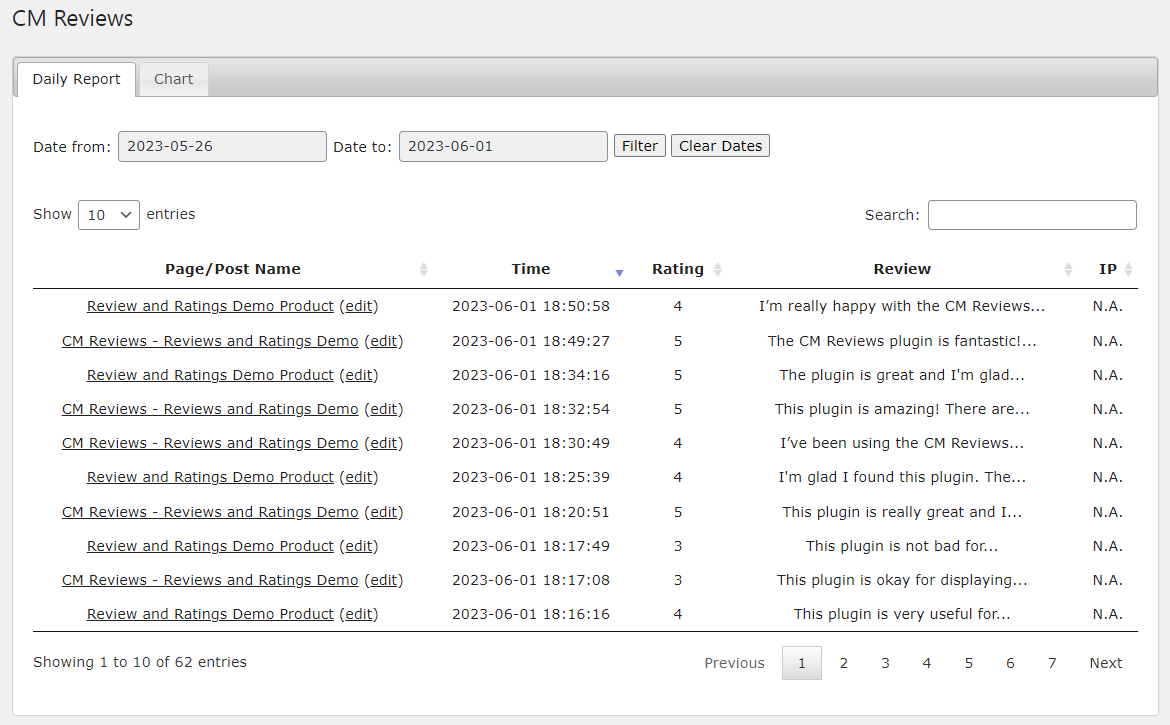Click the rating 5 in the 18:32:54 row
The width and height of the screenshot is (1170, 725).
coord(678,409)
